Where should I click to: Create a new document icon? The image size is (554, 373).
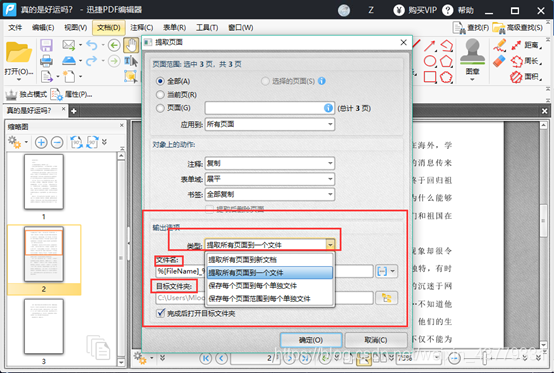click(69, 76)
